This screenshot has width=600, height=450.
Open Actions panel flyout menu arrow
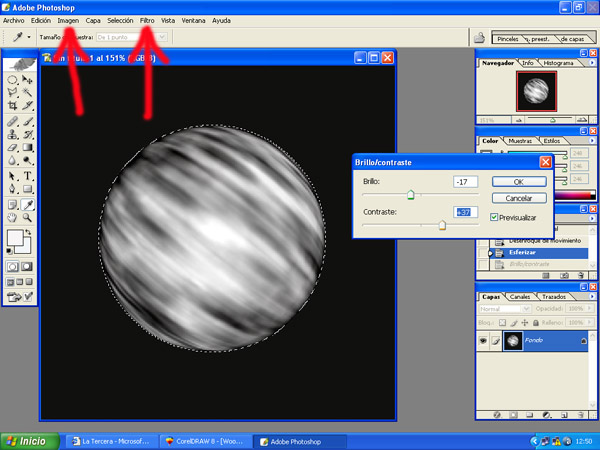coord(592,218)
